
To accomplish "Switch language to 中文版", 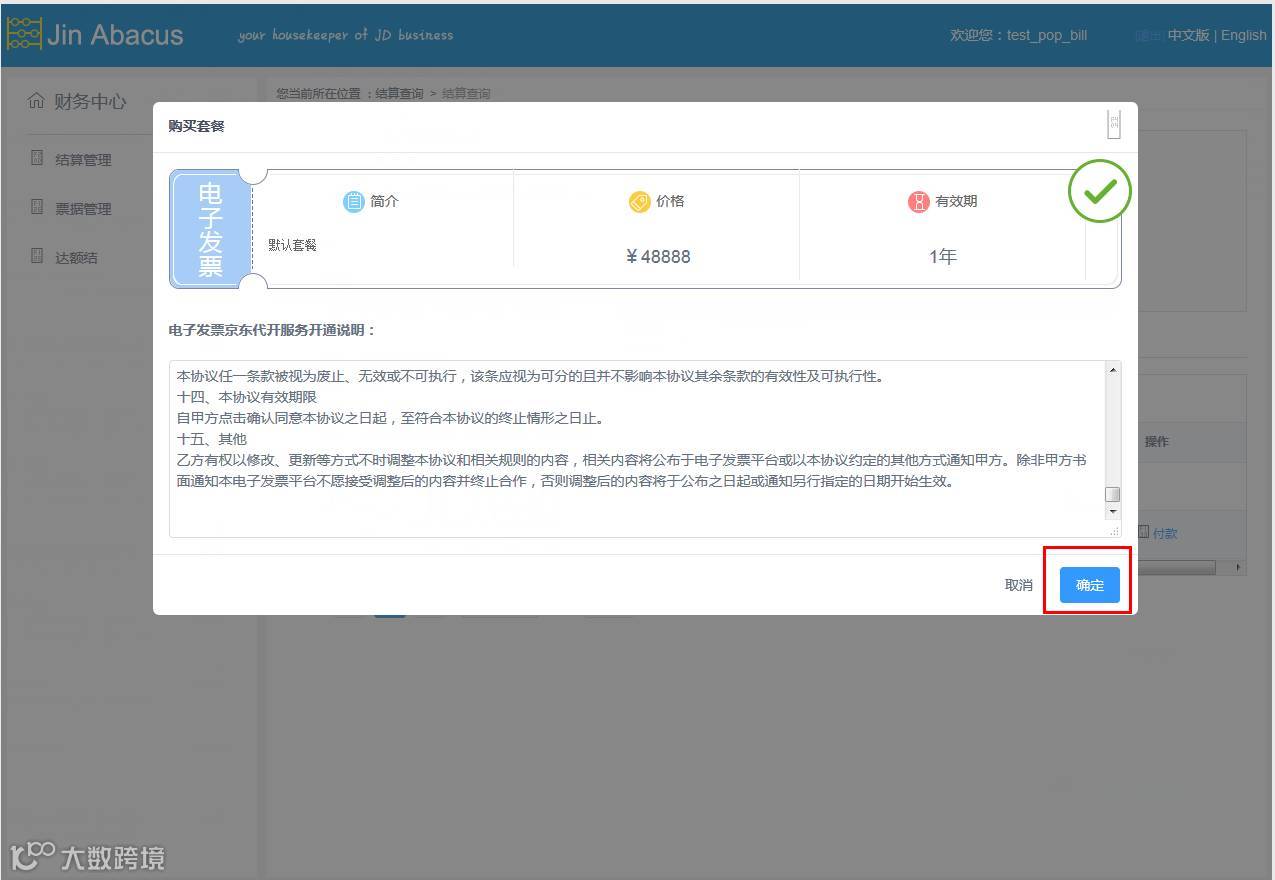I will click(x=1188, y=35).
